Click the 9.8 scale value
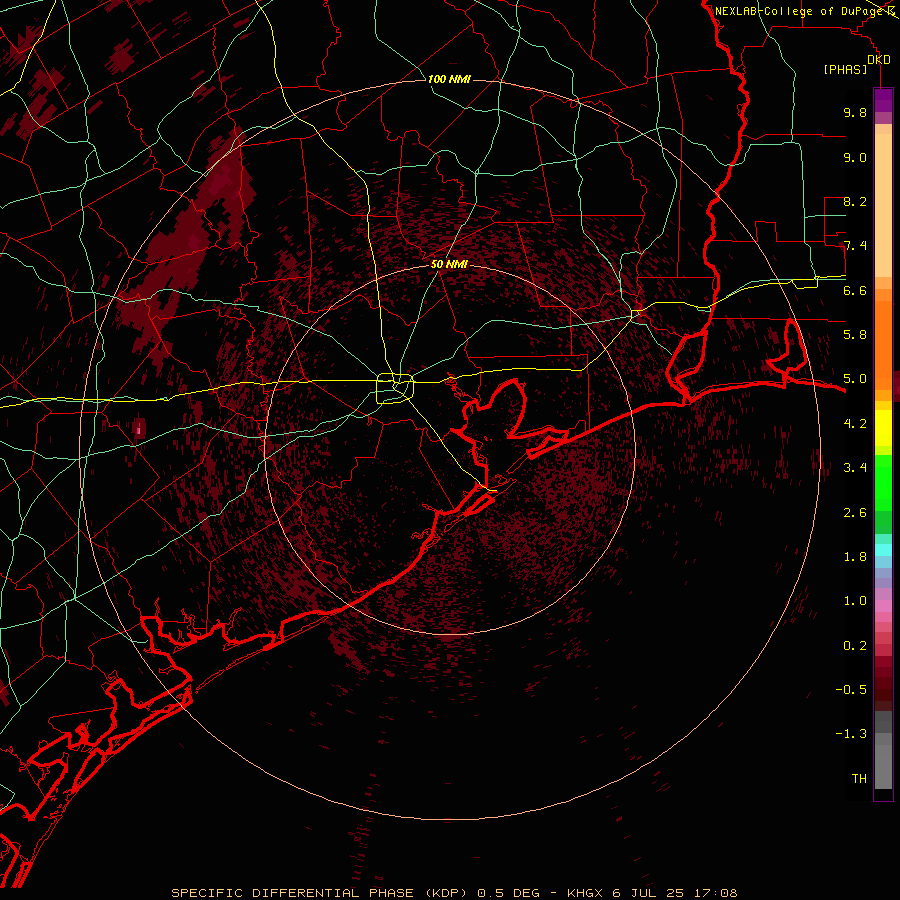900x900 pixels. coord(855,112)
